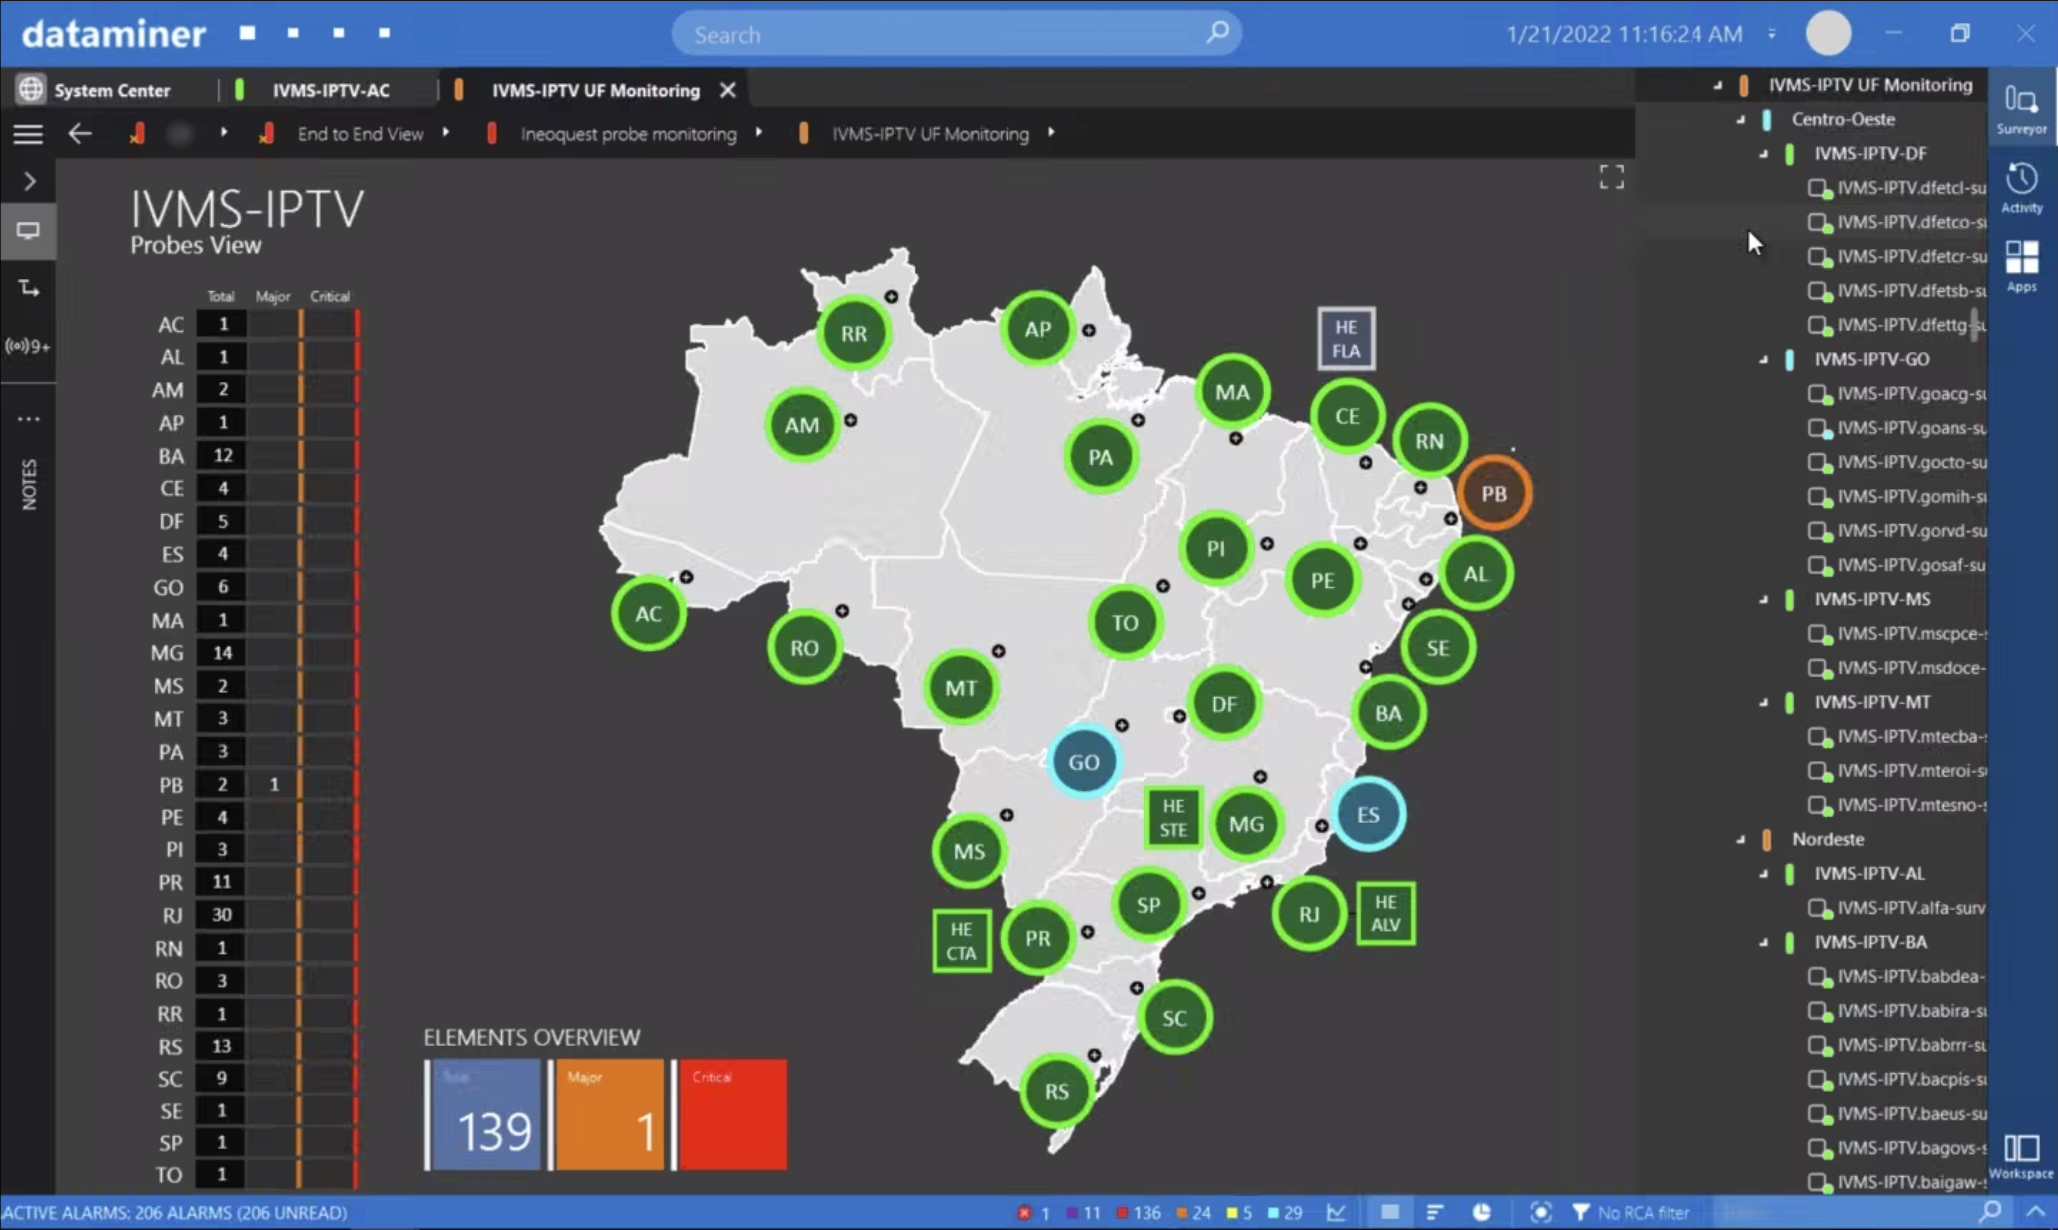Click the ACTIVE ALARMS status bar text
The height and width of the screenshot is (1230, 2058).
point(175,1212)
